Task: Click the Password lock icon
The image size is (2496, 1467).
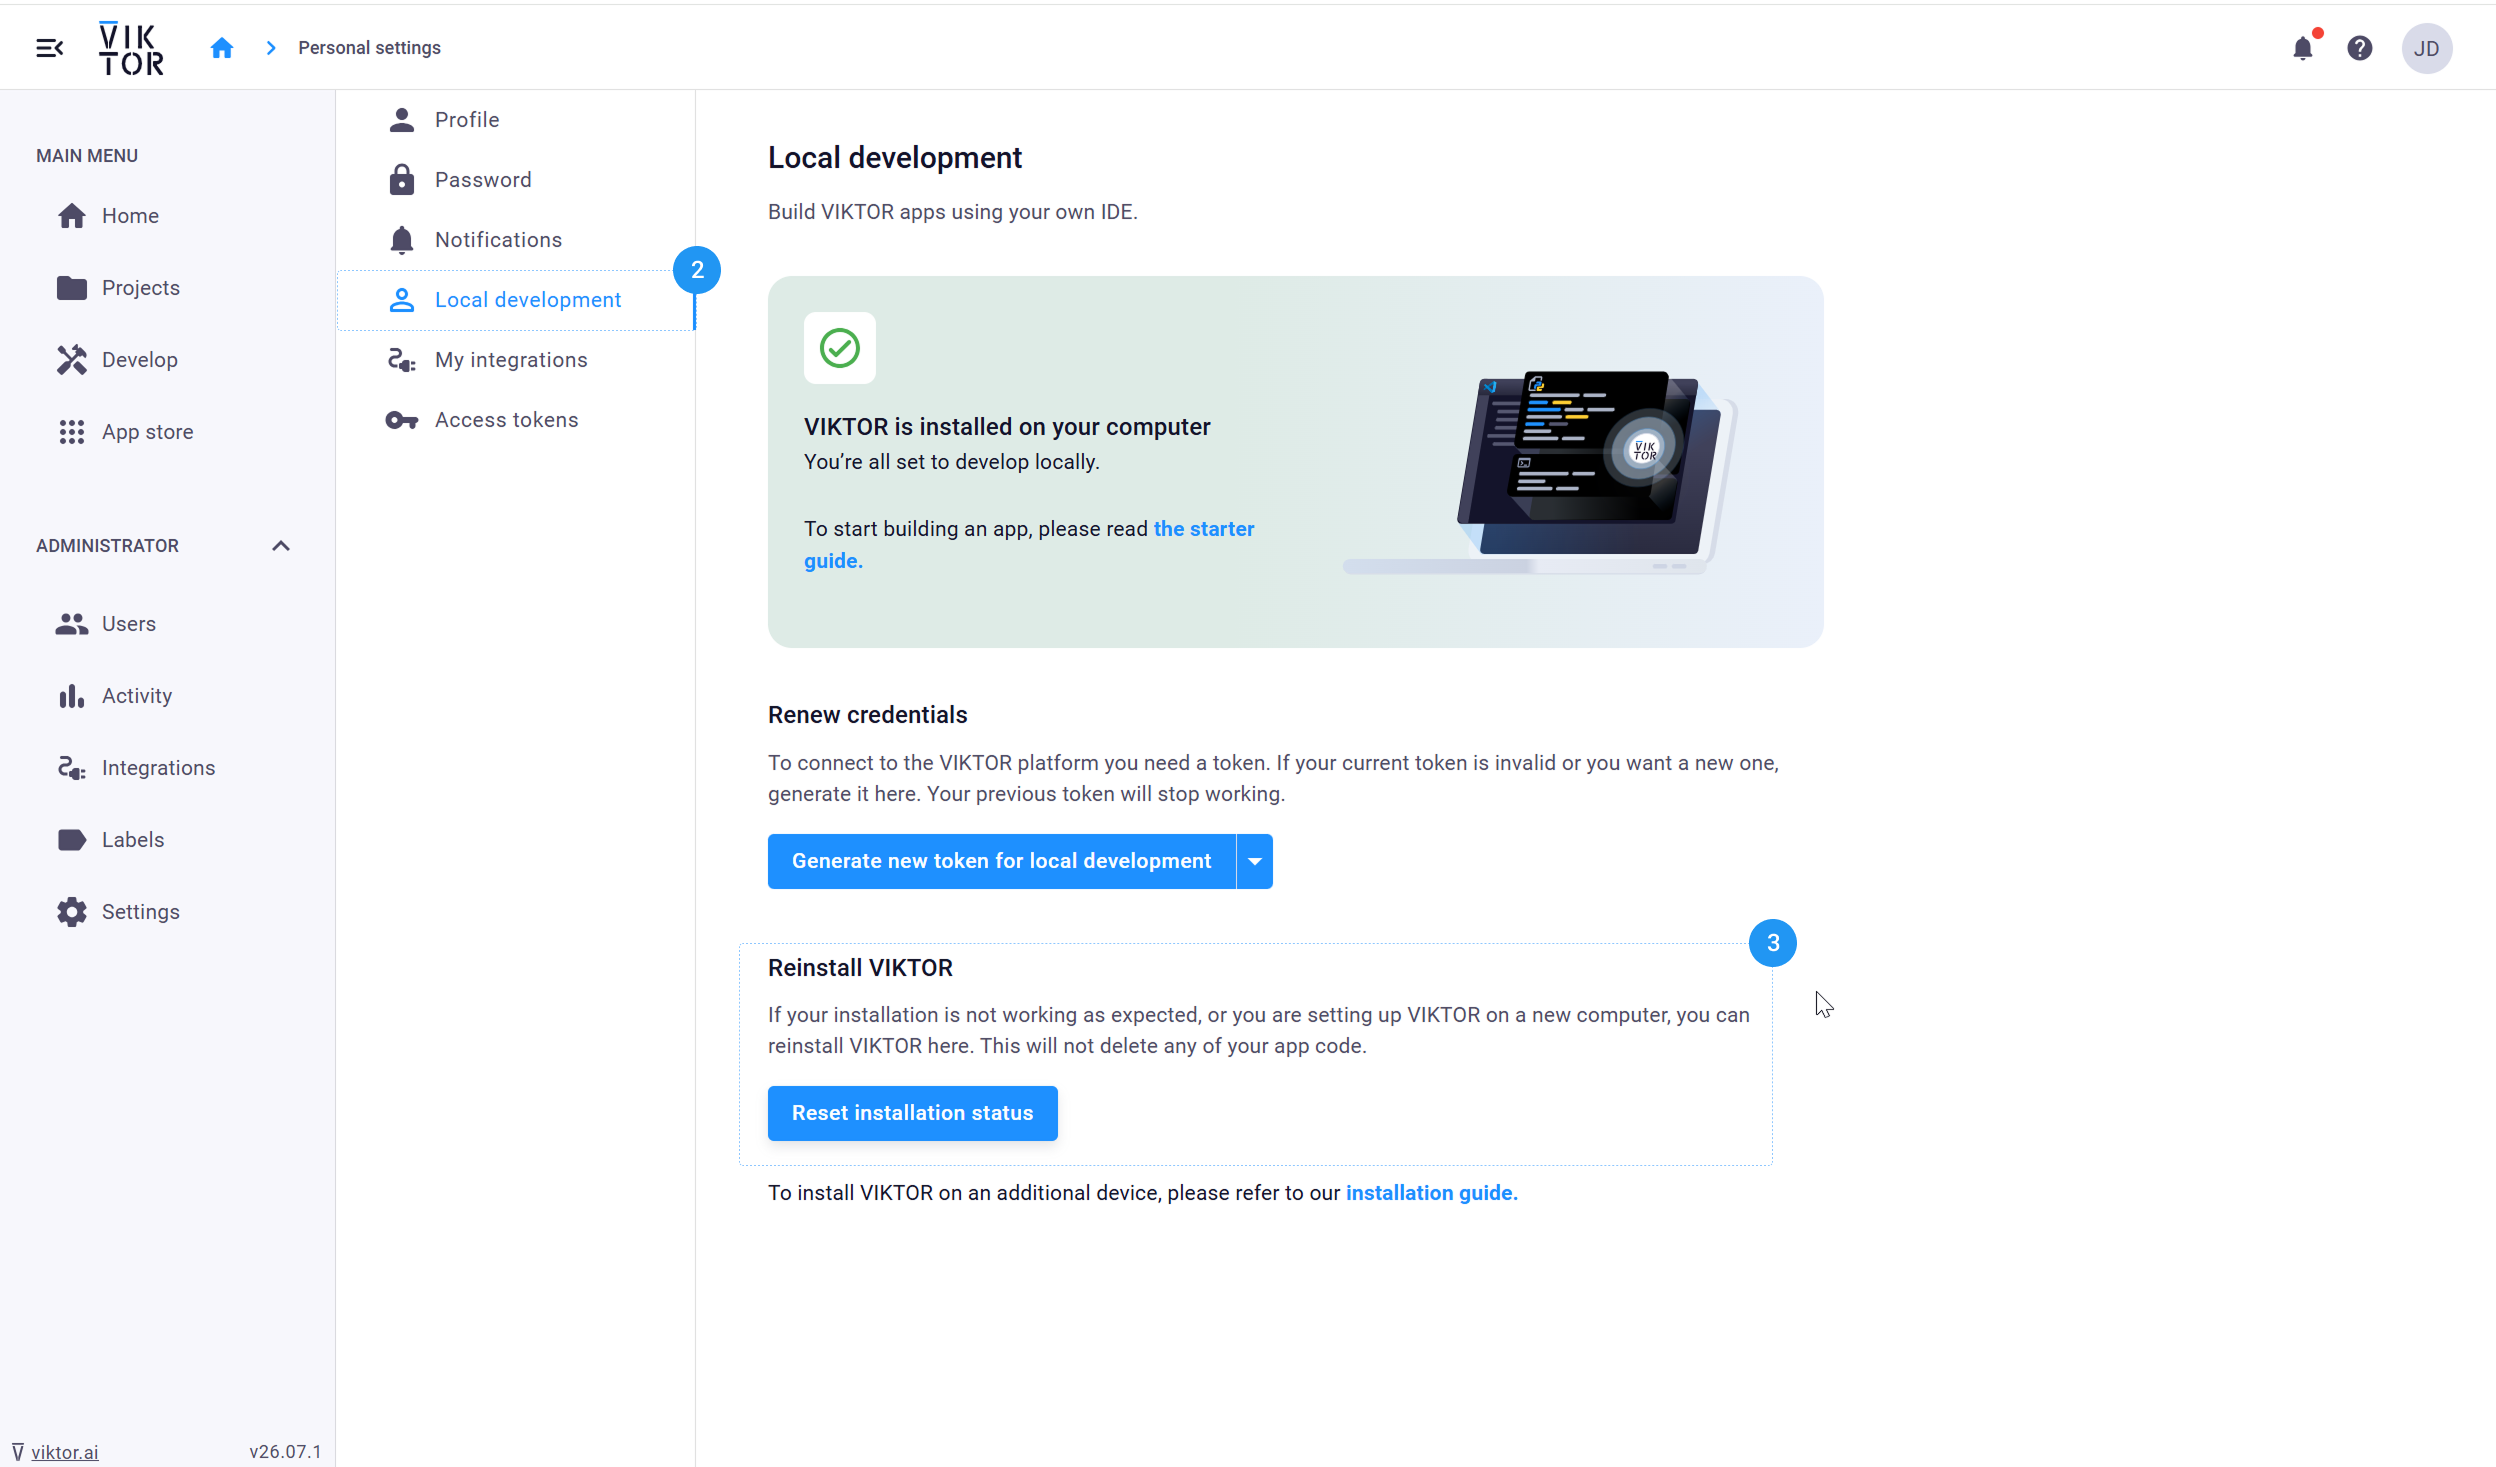Action: [402, 180]
